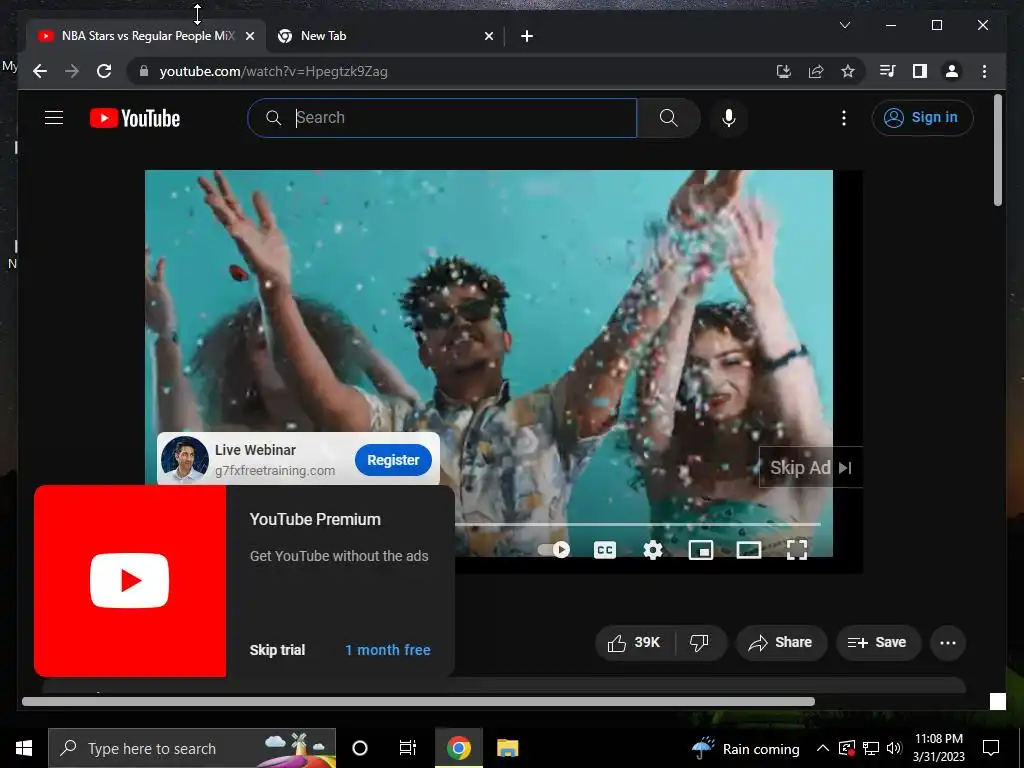
Task: Click the Chrome taskbar icon
Action: [x=459, y=748]
